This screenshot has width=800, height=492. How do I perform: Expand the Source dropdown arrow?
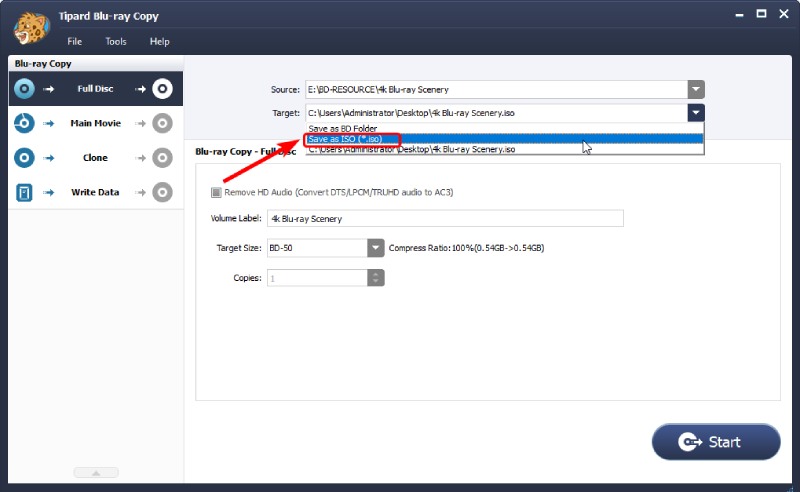[696, 89]
